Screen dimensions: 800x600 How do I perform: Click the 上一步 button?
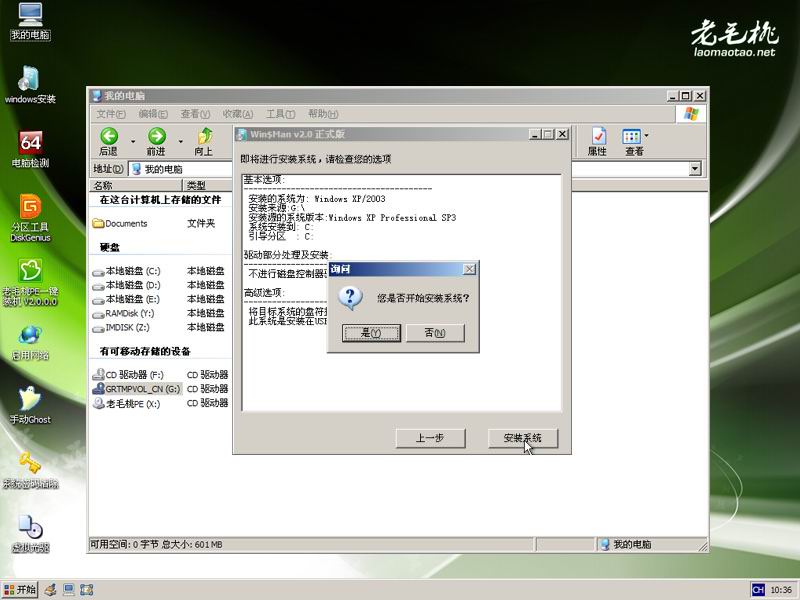click(x=430, y=438)
